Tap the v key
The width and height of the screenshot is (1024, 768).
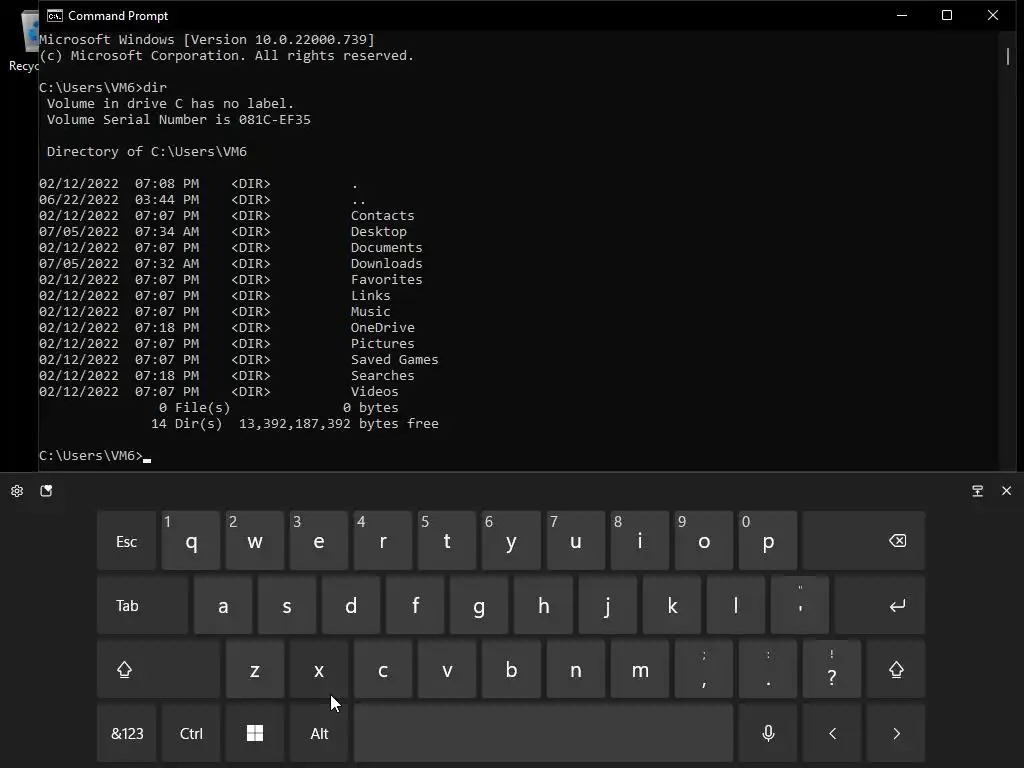pos(447,669)
